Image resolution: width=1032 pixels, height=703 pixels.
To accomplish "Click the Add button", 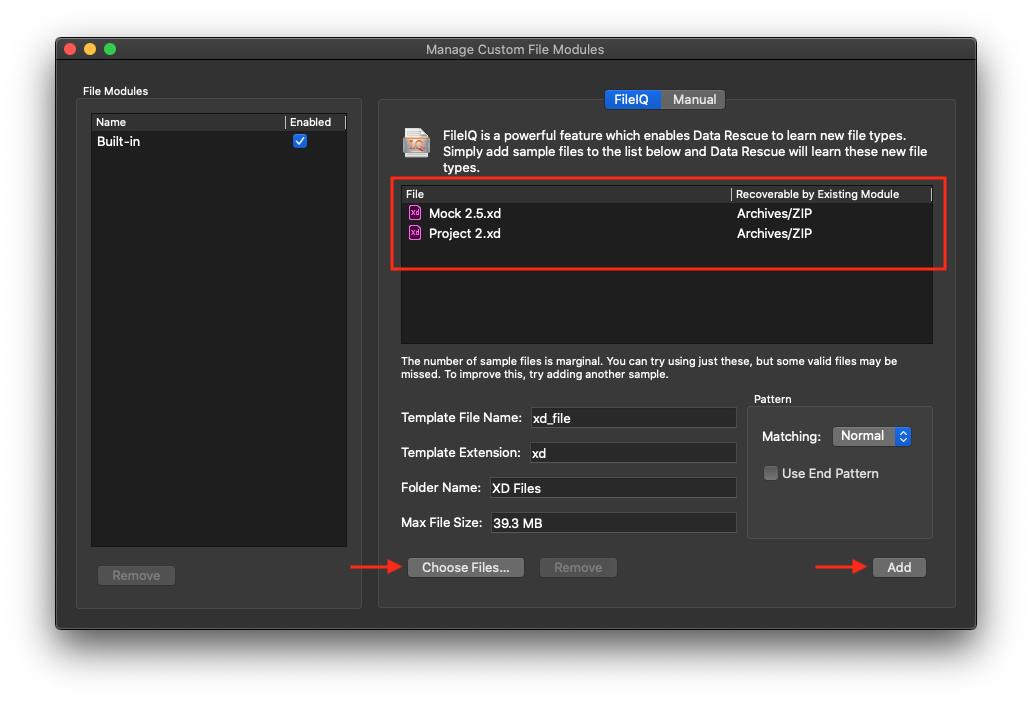I will click(x=898, y=567).
